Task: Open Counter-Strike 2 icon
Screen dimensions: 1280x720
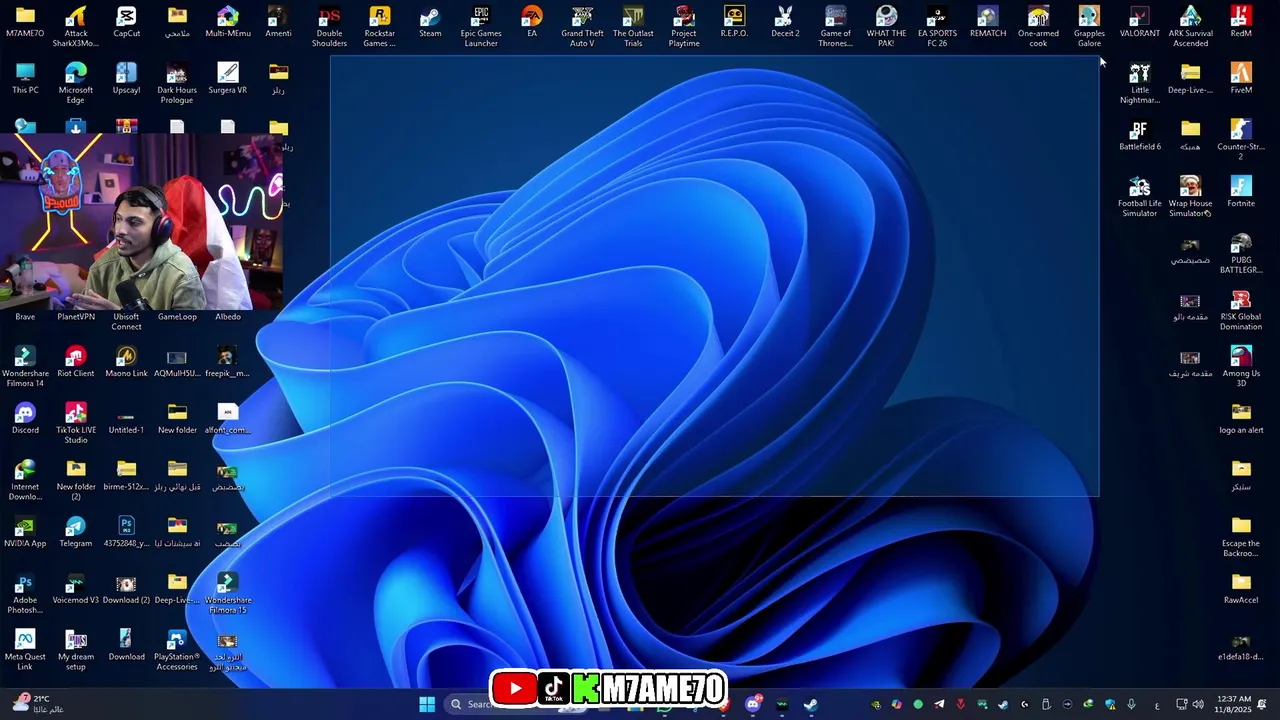Action: [1241, 140]
